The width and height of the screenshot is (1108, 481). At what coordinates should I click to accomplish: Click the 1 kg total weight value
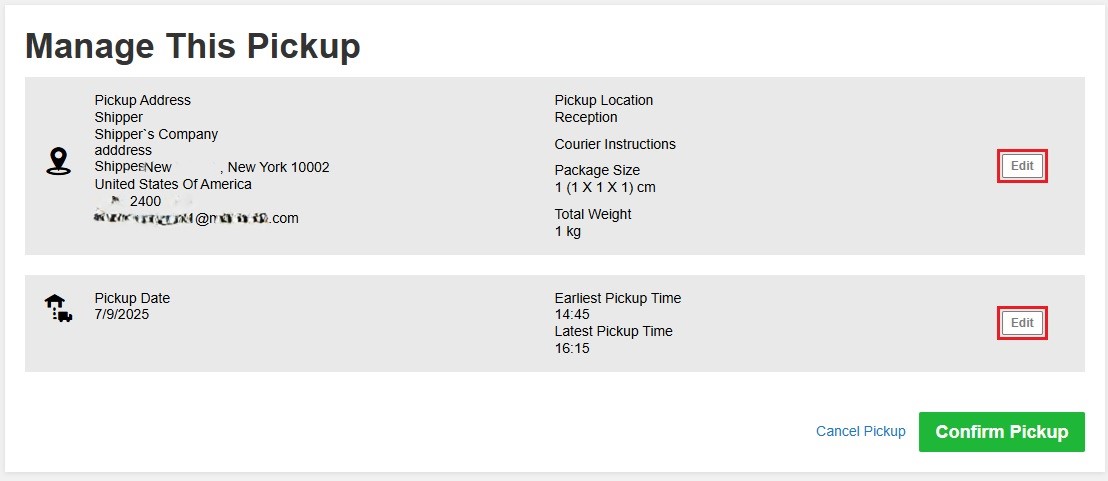[x=567, y=231]
